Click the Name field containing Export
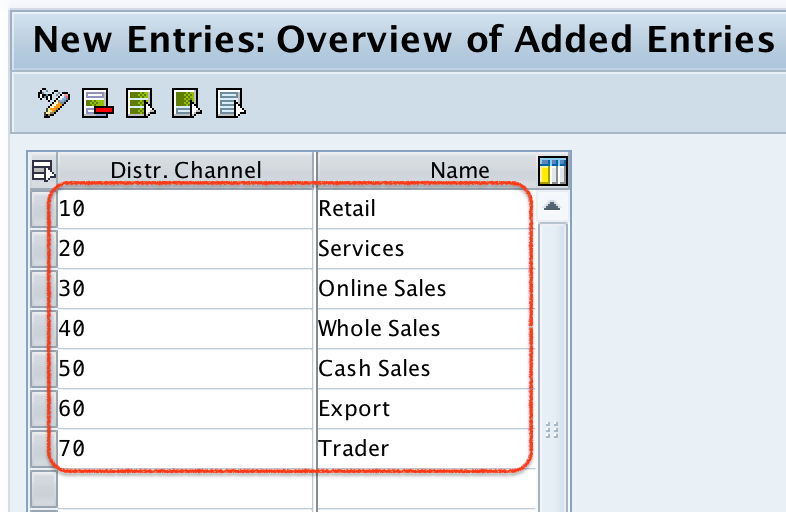The height and width of the screenshot is (512, 786). 426,409
